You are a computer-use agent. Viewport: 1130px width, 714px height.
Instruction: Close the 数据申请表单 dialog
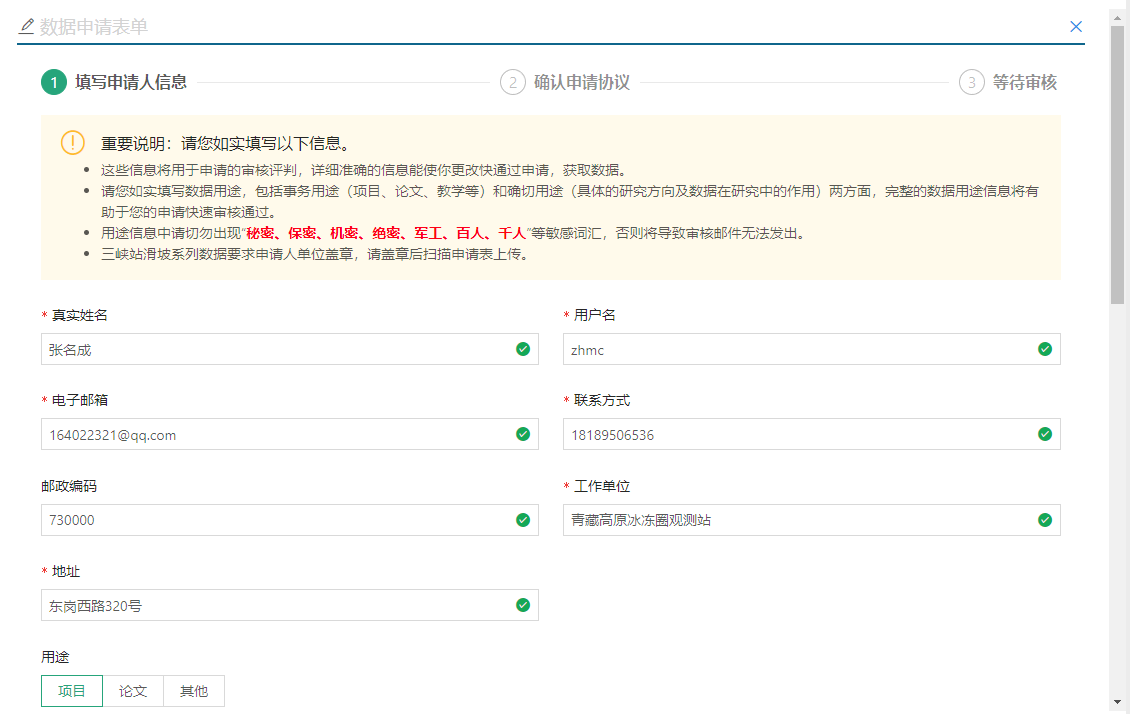[1076, 27]
